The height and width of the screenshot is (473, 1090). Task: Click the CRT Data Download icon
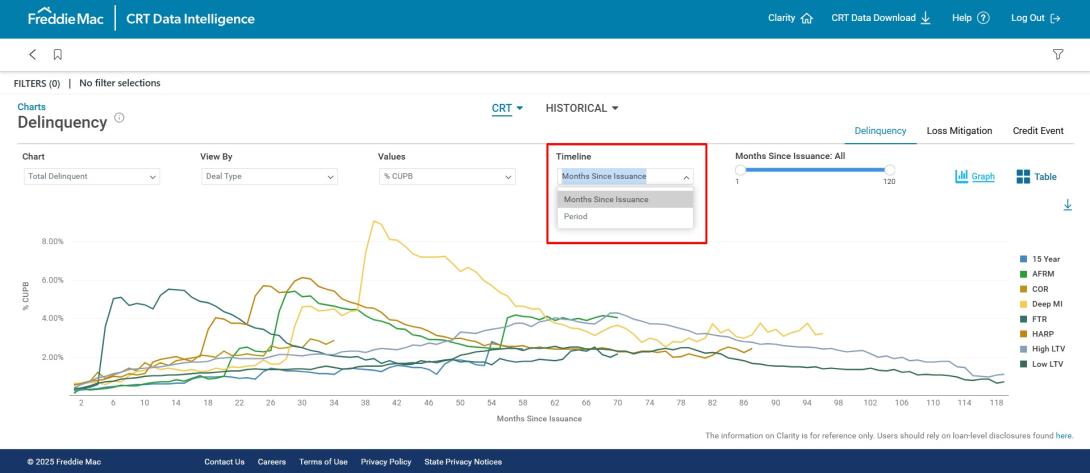[925, 19]
